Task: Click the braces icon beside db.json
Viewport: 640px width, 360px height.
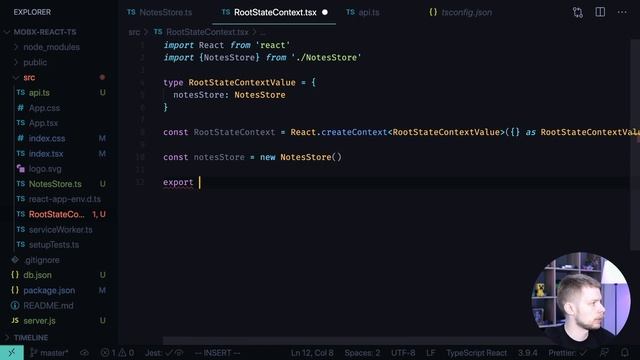Action: [x=15, y=275]
